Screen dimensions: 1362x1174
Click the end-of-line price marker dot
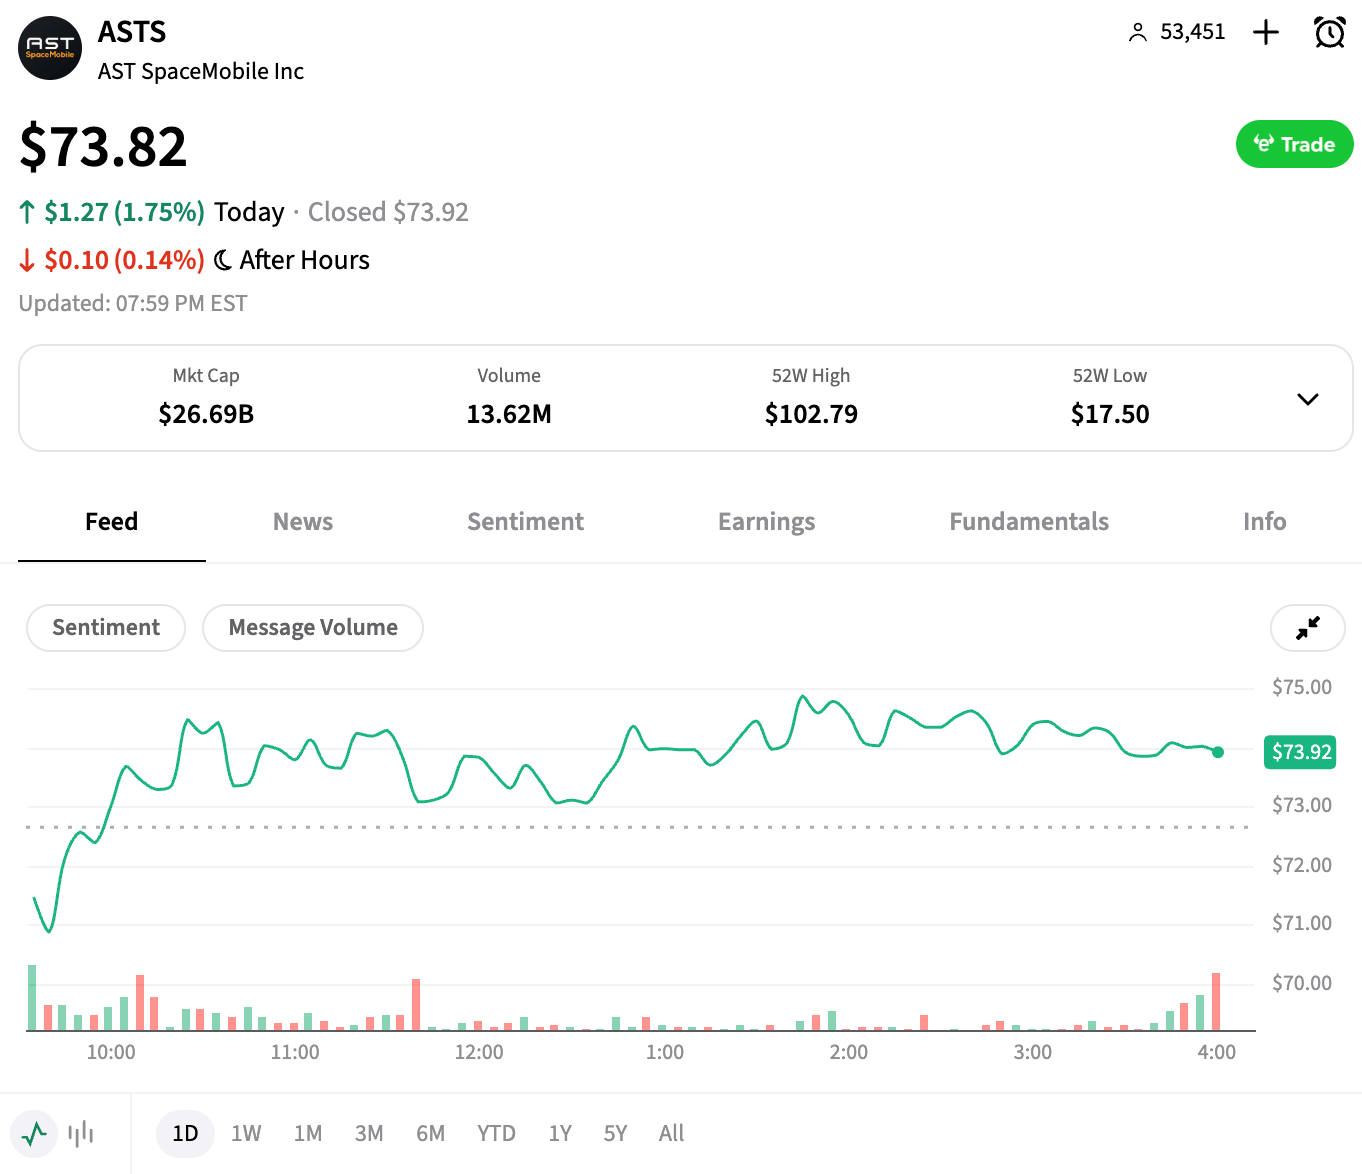pyautogui.click(x=1217, y=752)
